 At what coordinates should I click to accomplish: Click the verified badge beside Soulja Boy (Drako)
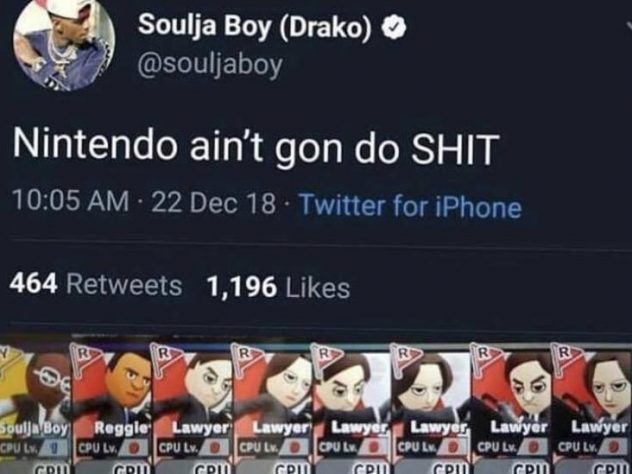[x=394, y=28]
